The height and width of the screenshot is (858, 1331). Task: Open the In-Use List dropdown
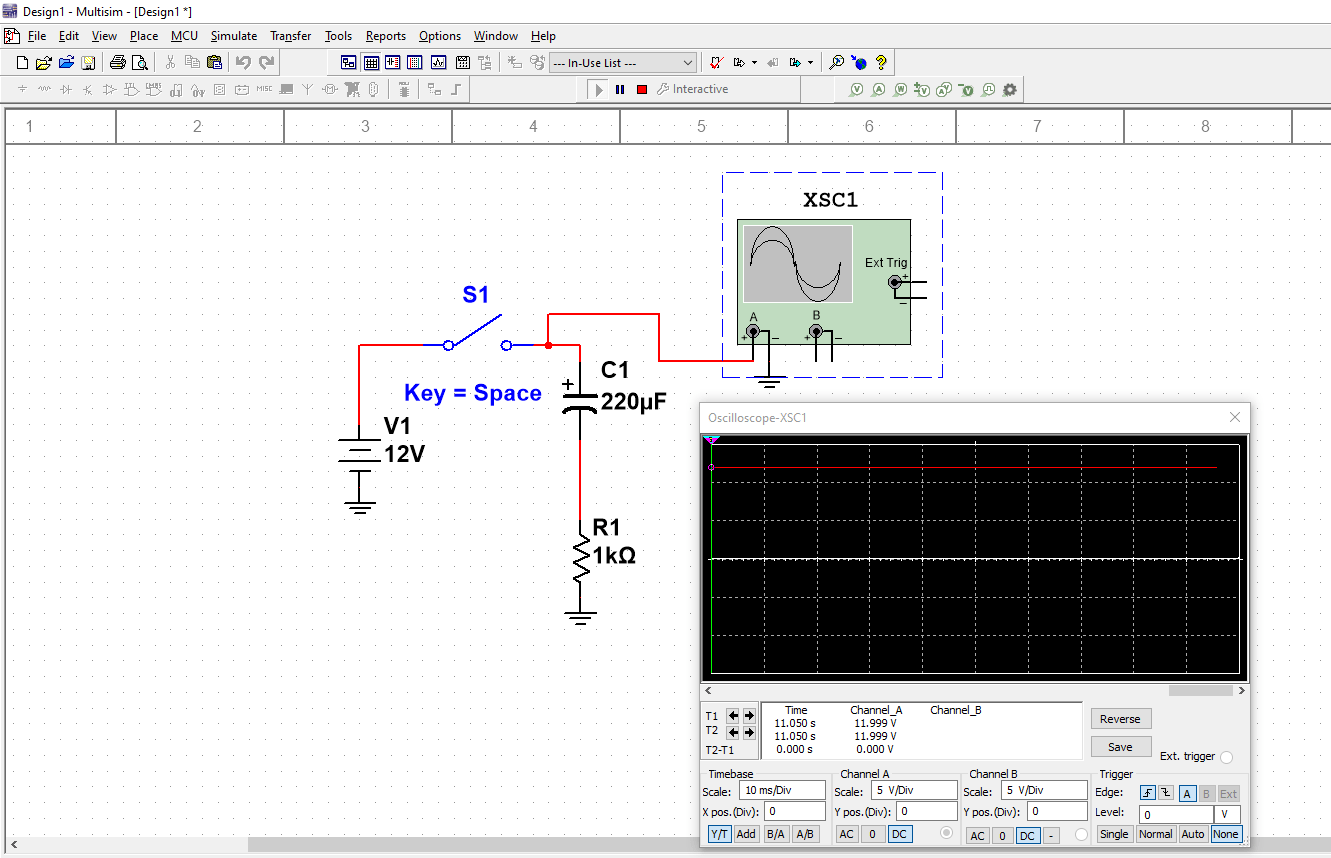coord(686,62)
